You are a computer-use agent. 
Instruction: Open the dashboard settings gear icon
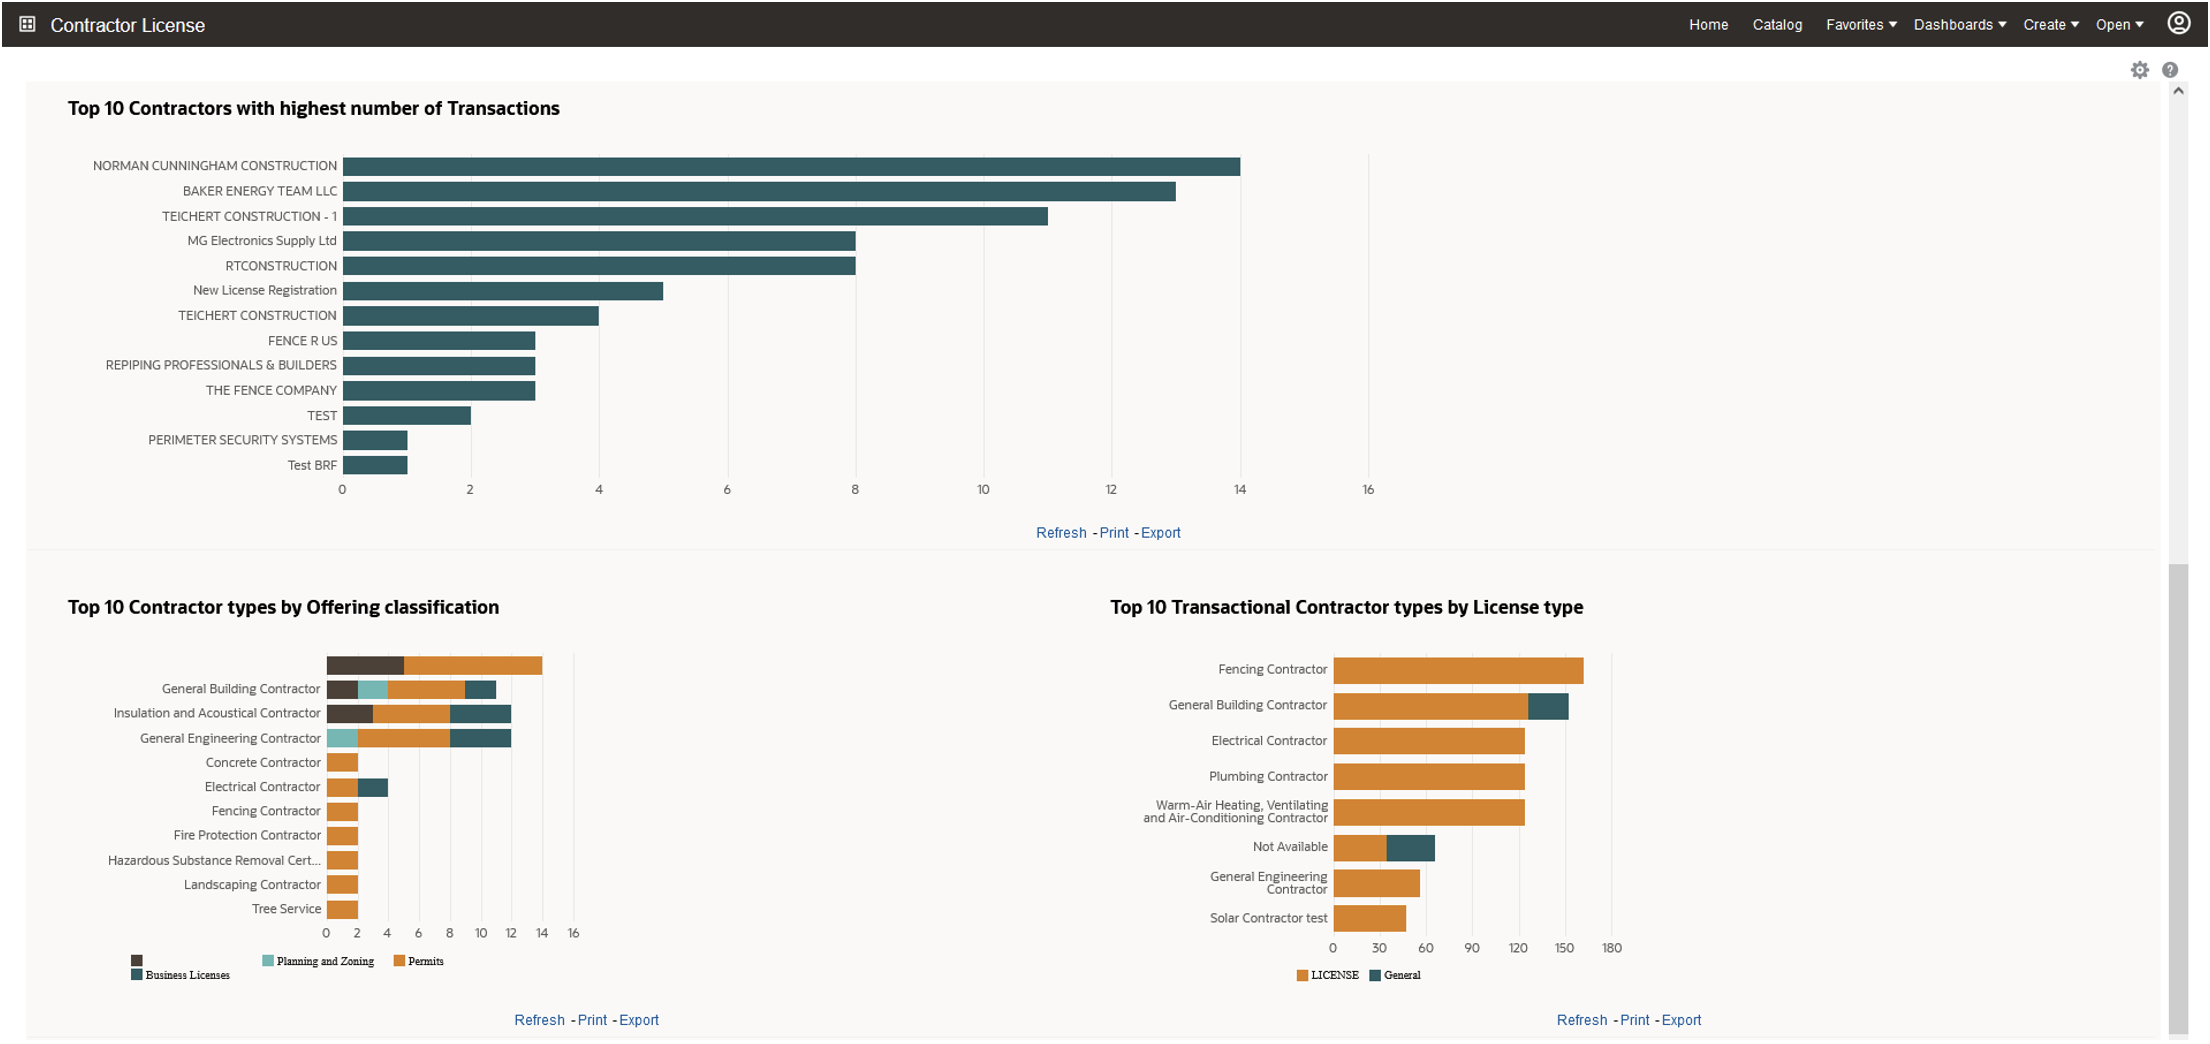click(2140, 69)
